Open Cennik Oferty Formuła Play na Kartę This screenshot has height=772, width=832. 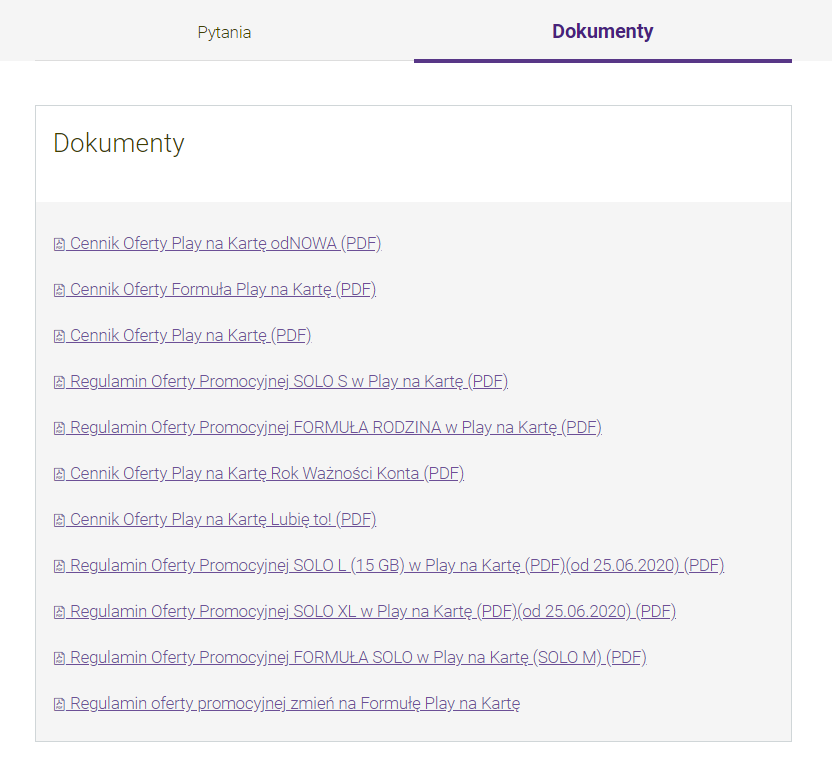pyautogui.click(x=222, y=289)
